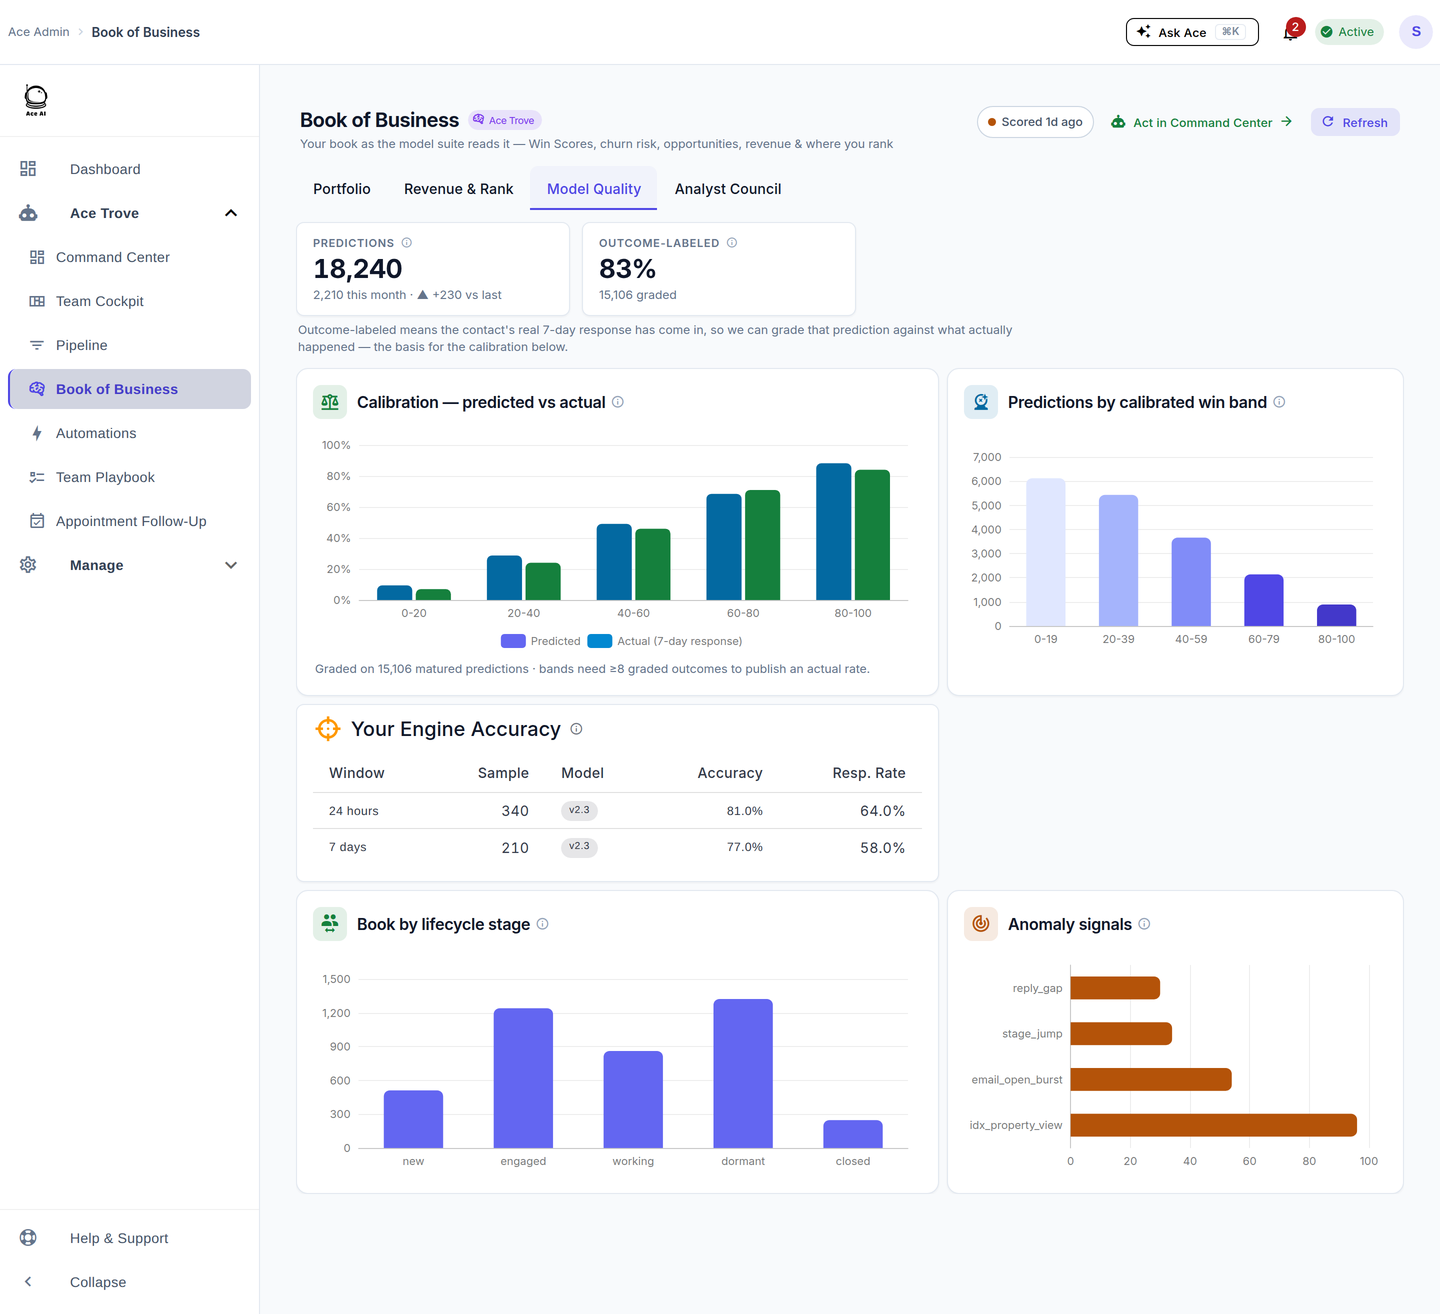Click the email_open_burst anomaly bar
Viewport: 1440px width, 1314px height.
tap(1151, 1079)
